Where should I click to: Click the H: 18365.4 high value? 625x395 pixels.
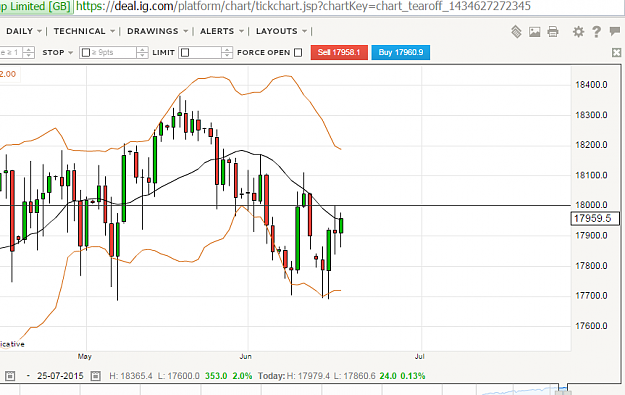click(x=131, y=376)
